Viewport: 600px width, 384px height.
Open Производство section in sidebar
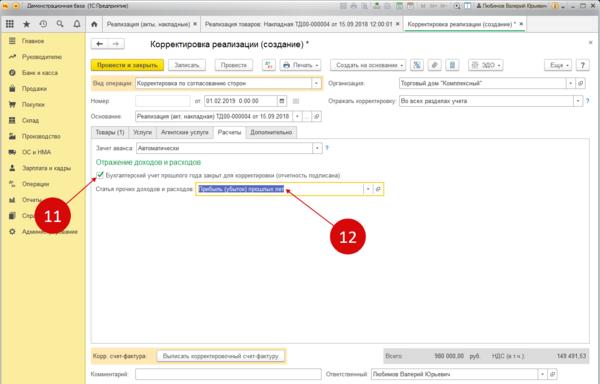(x=41, y=136)
